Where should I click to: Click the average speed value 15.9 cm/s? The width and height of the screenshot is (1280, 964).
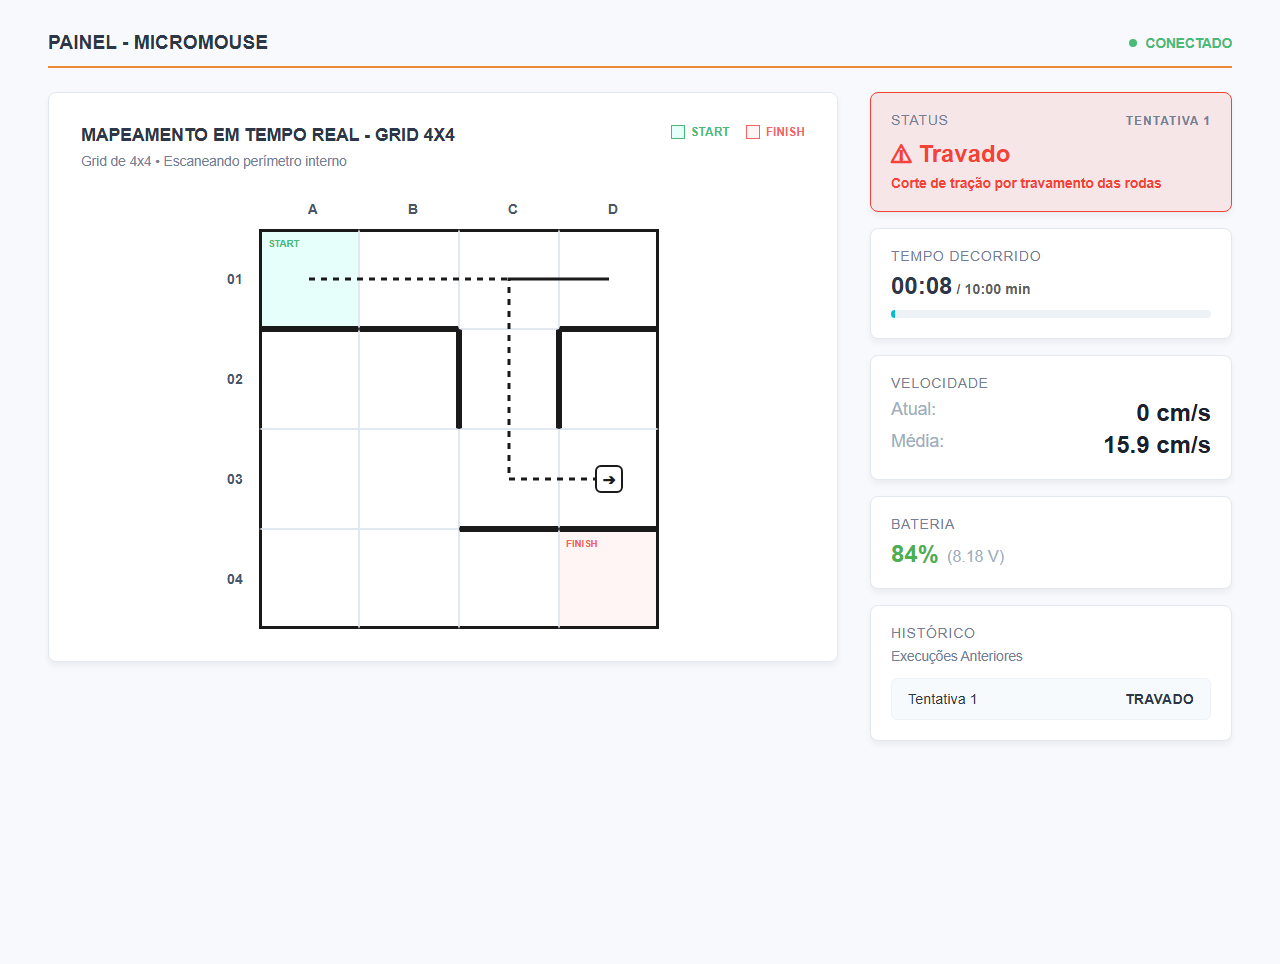pyautogui.click(x=1157, y=445)
